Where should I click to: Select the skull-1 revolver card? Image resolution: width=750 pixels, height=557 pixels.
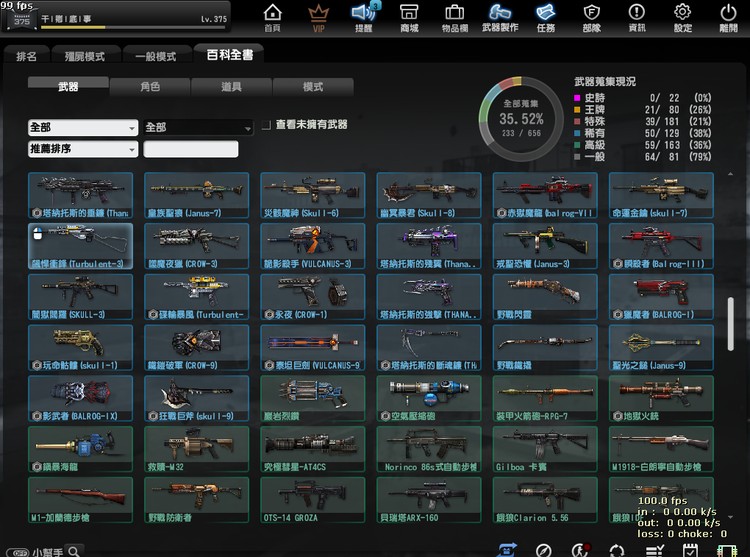coord(80,348)
